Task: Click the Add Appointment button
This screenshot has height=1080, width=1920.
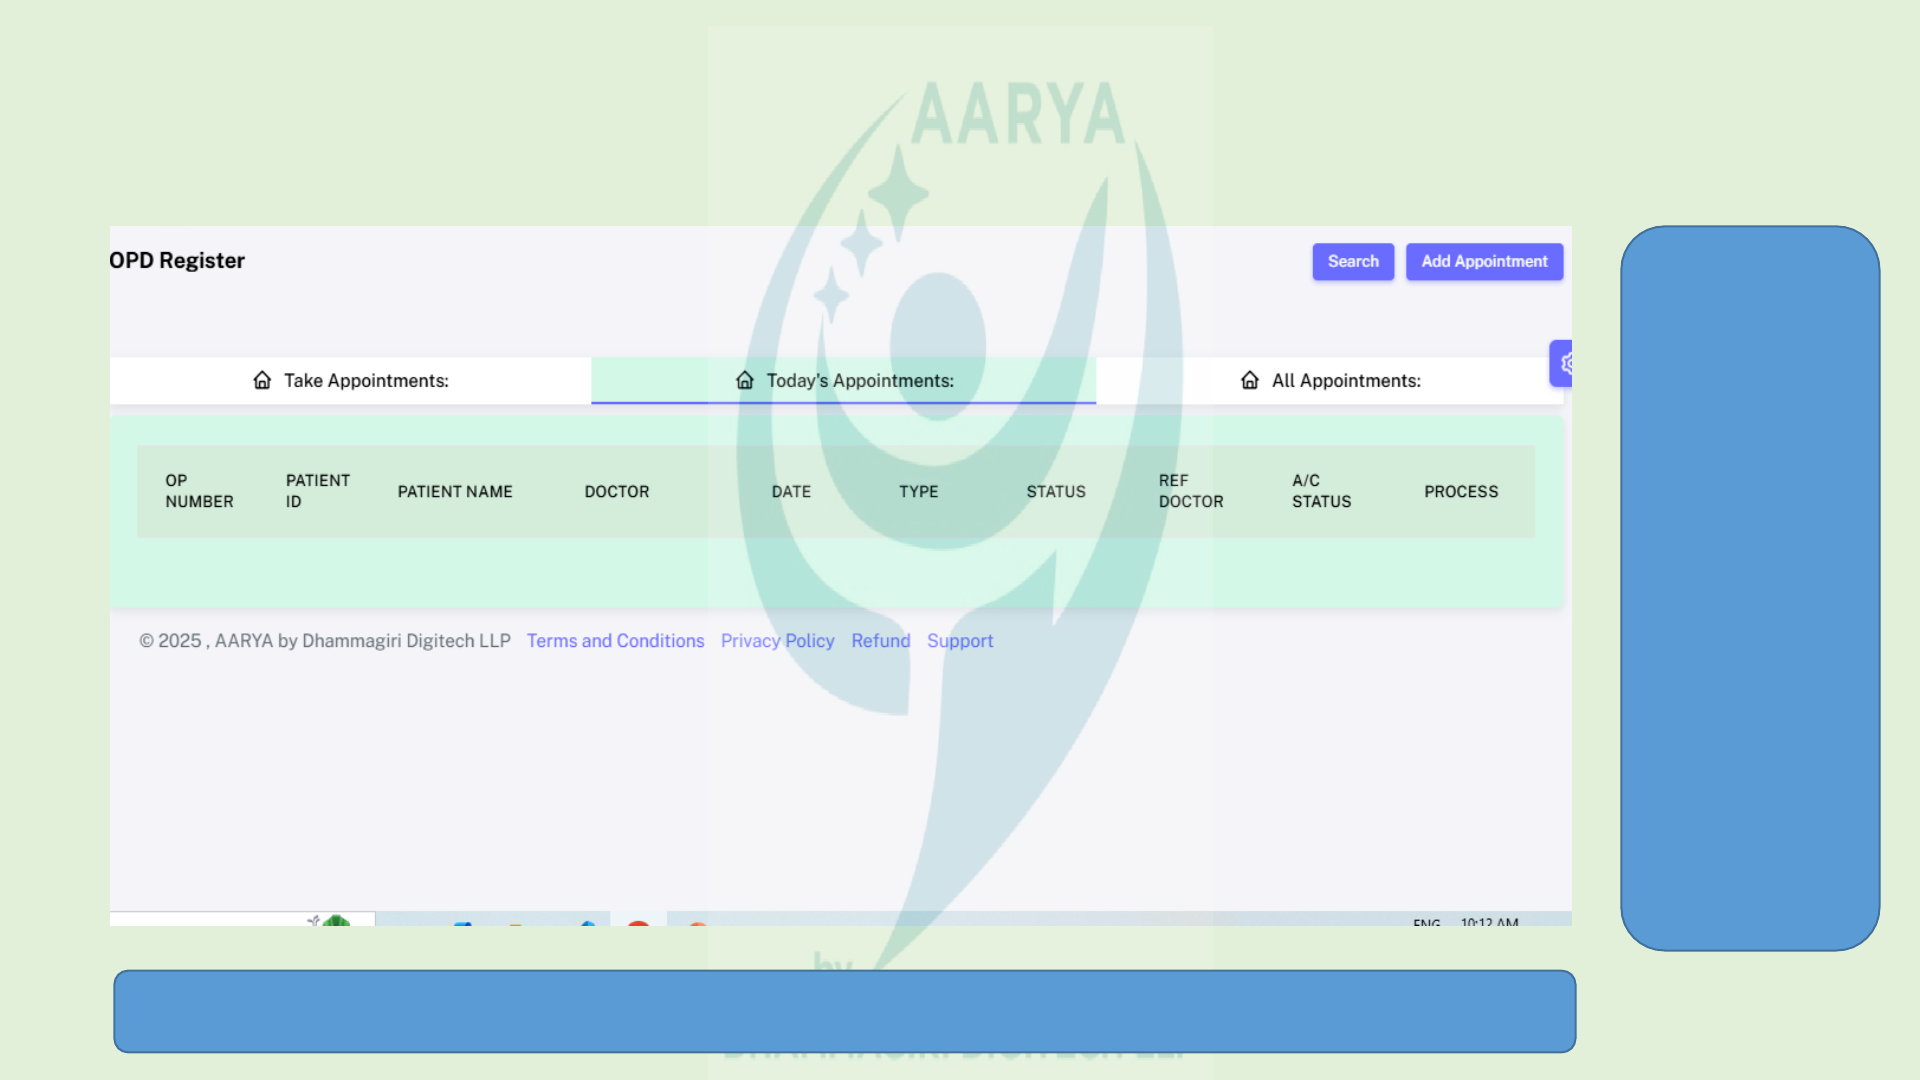Action: tap(1484, 261)
